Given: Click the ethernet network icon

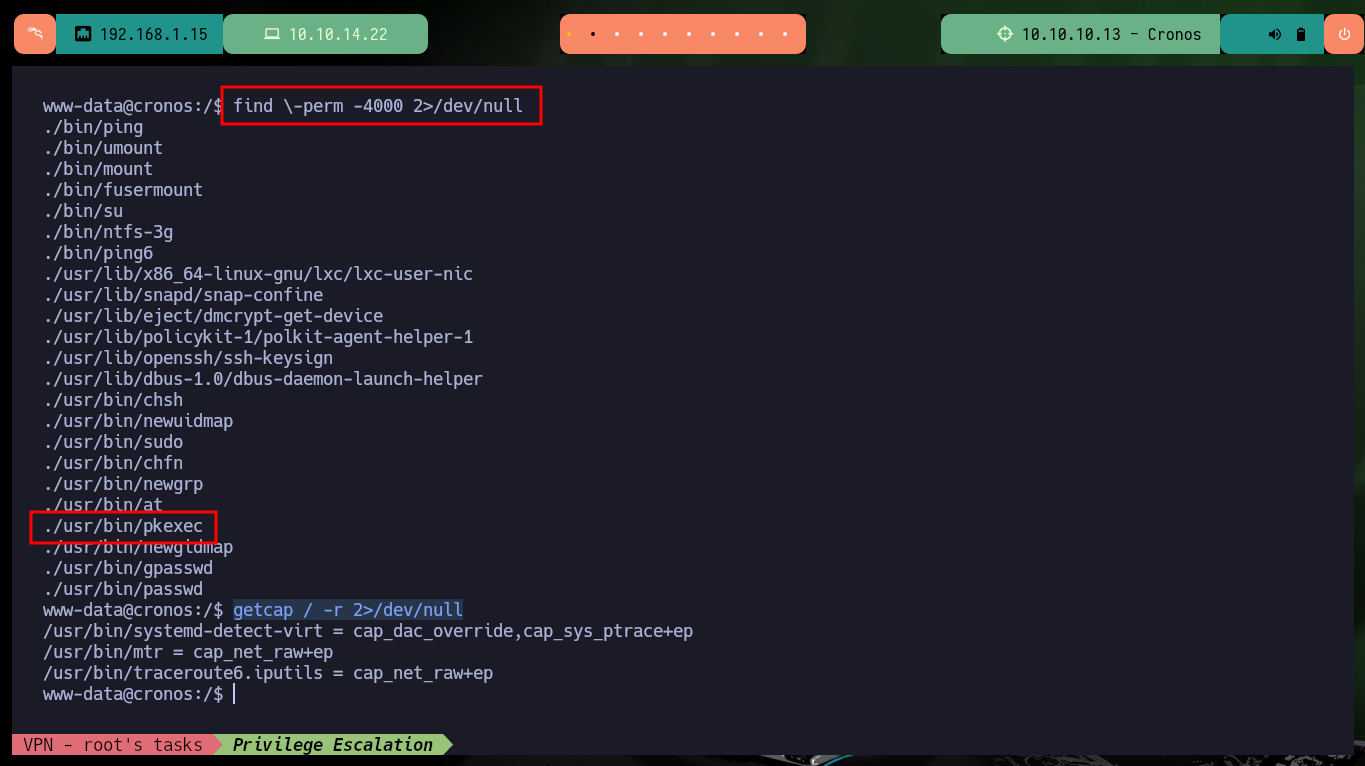Looking at the screenshot, I should tap(83, 34).
